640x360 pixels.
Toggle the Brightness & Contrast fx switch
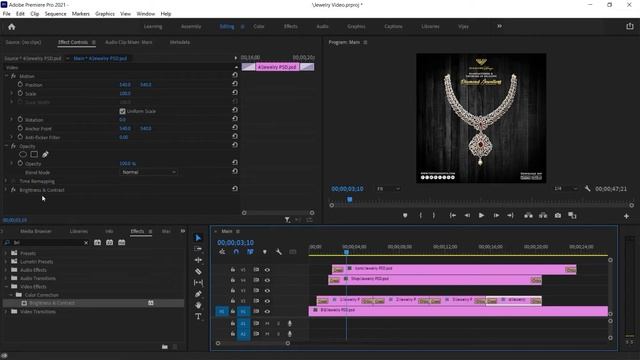point(13,190)
